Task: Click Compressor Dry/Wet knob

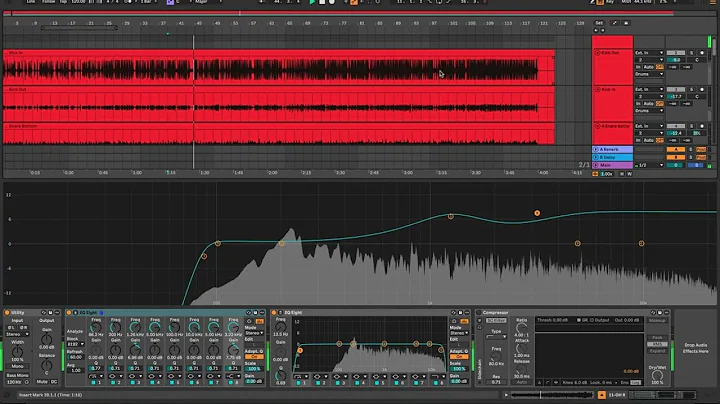Action: pyautogui.click(x=657, y=375)
